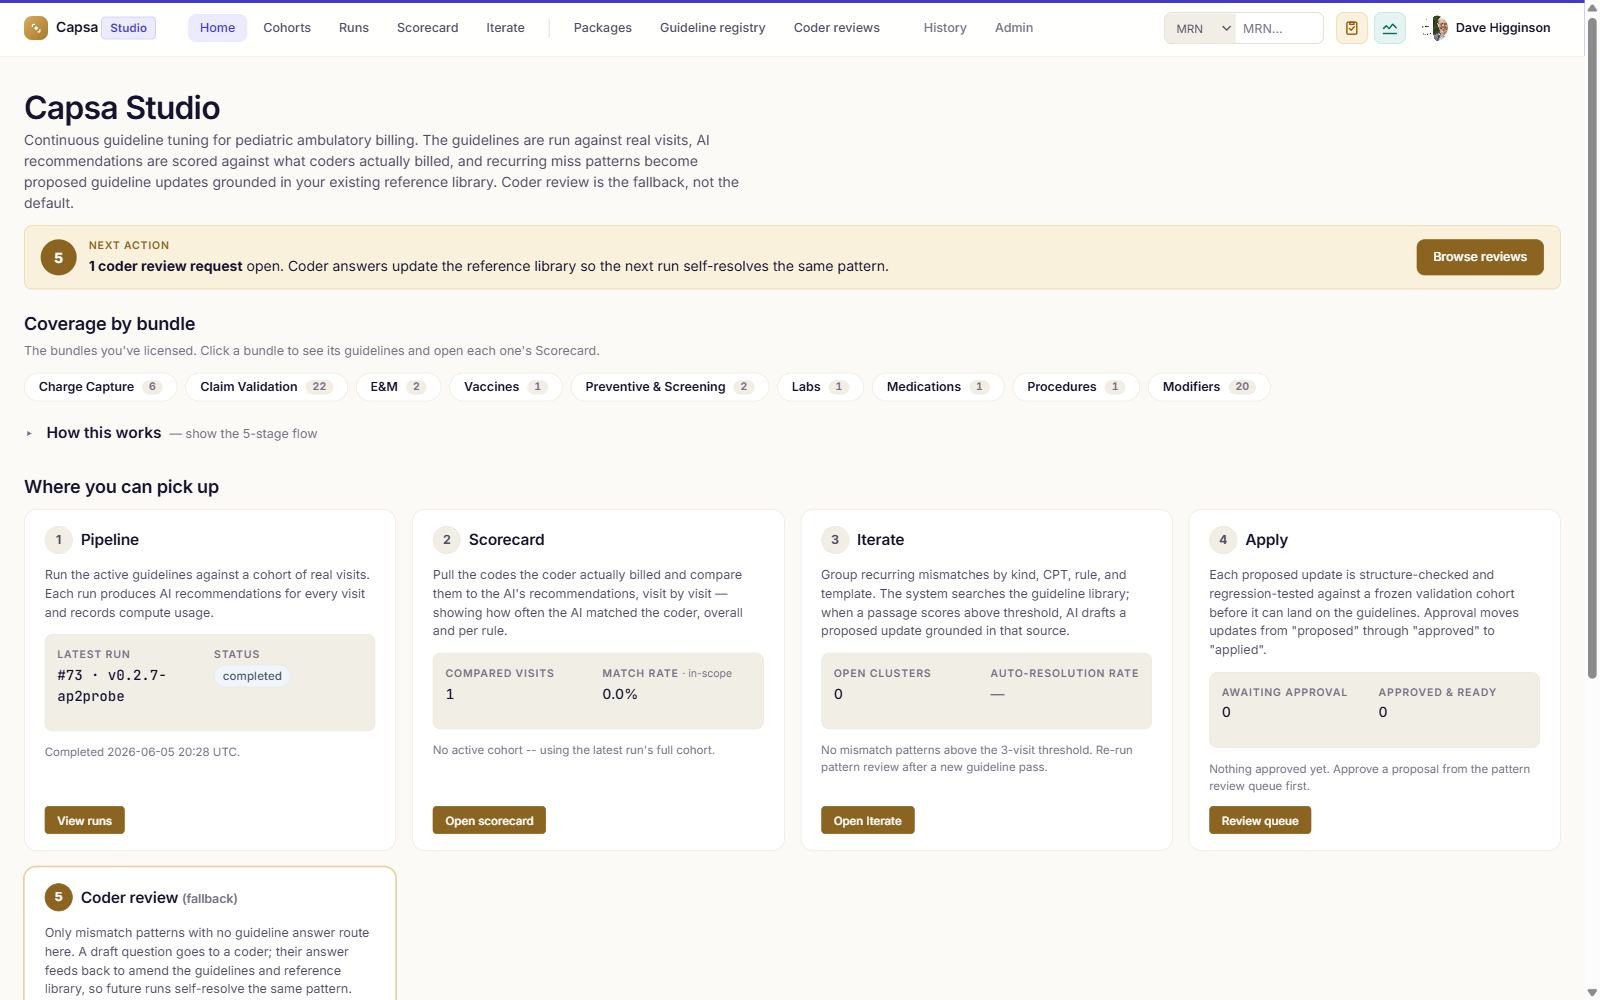Image resolution: width=1600 pixels, height=1000 pixels.
Task: Click latest run text #73 v0.2.7-ap2probe
Action: (111, 686)
